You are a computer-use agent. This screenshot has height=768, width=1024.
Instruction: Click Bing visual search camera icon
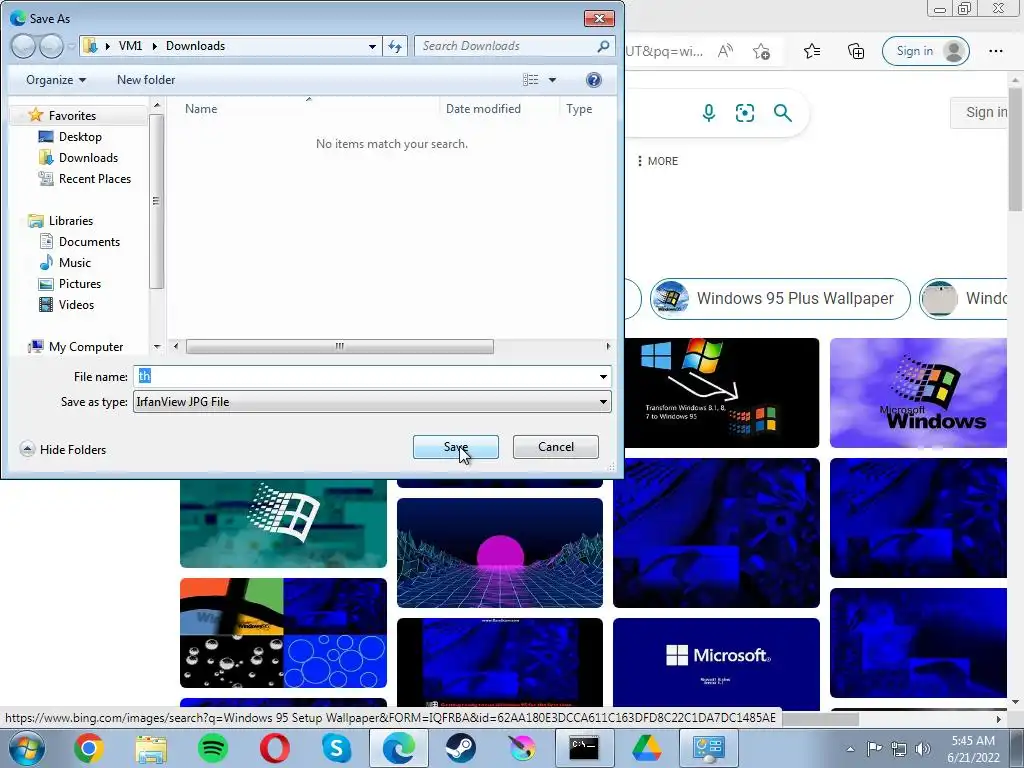pyautogui.click(x=745, y=113)
